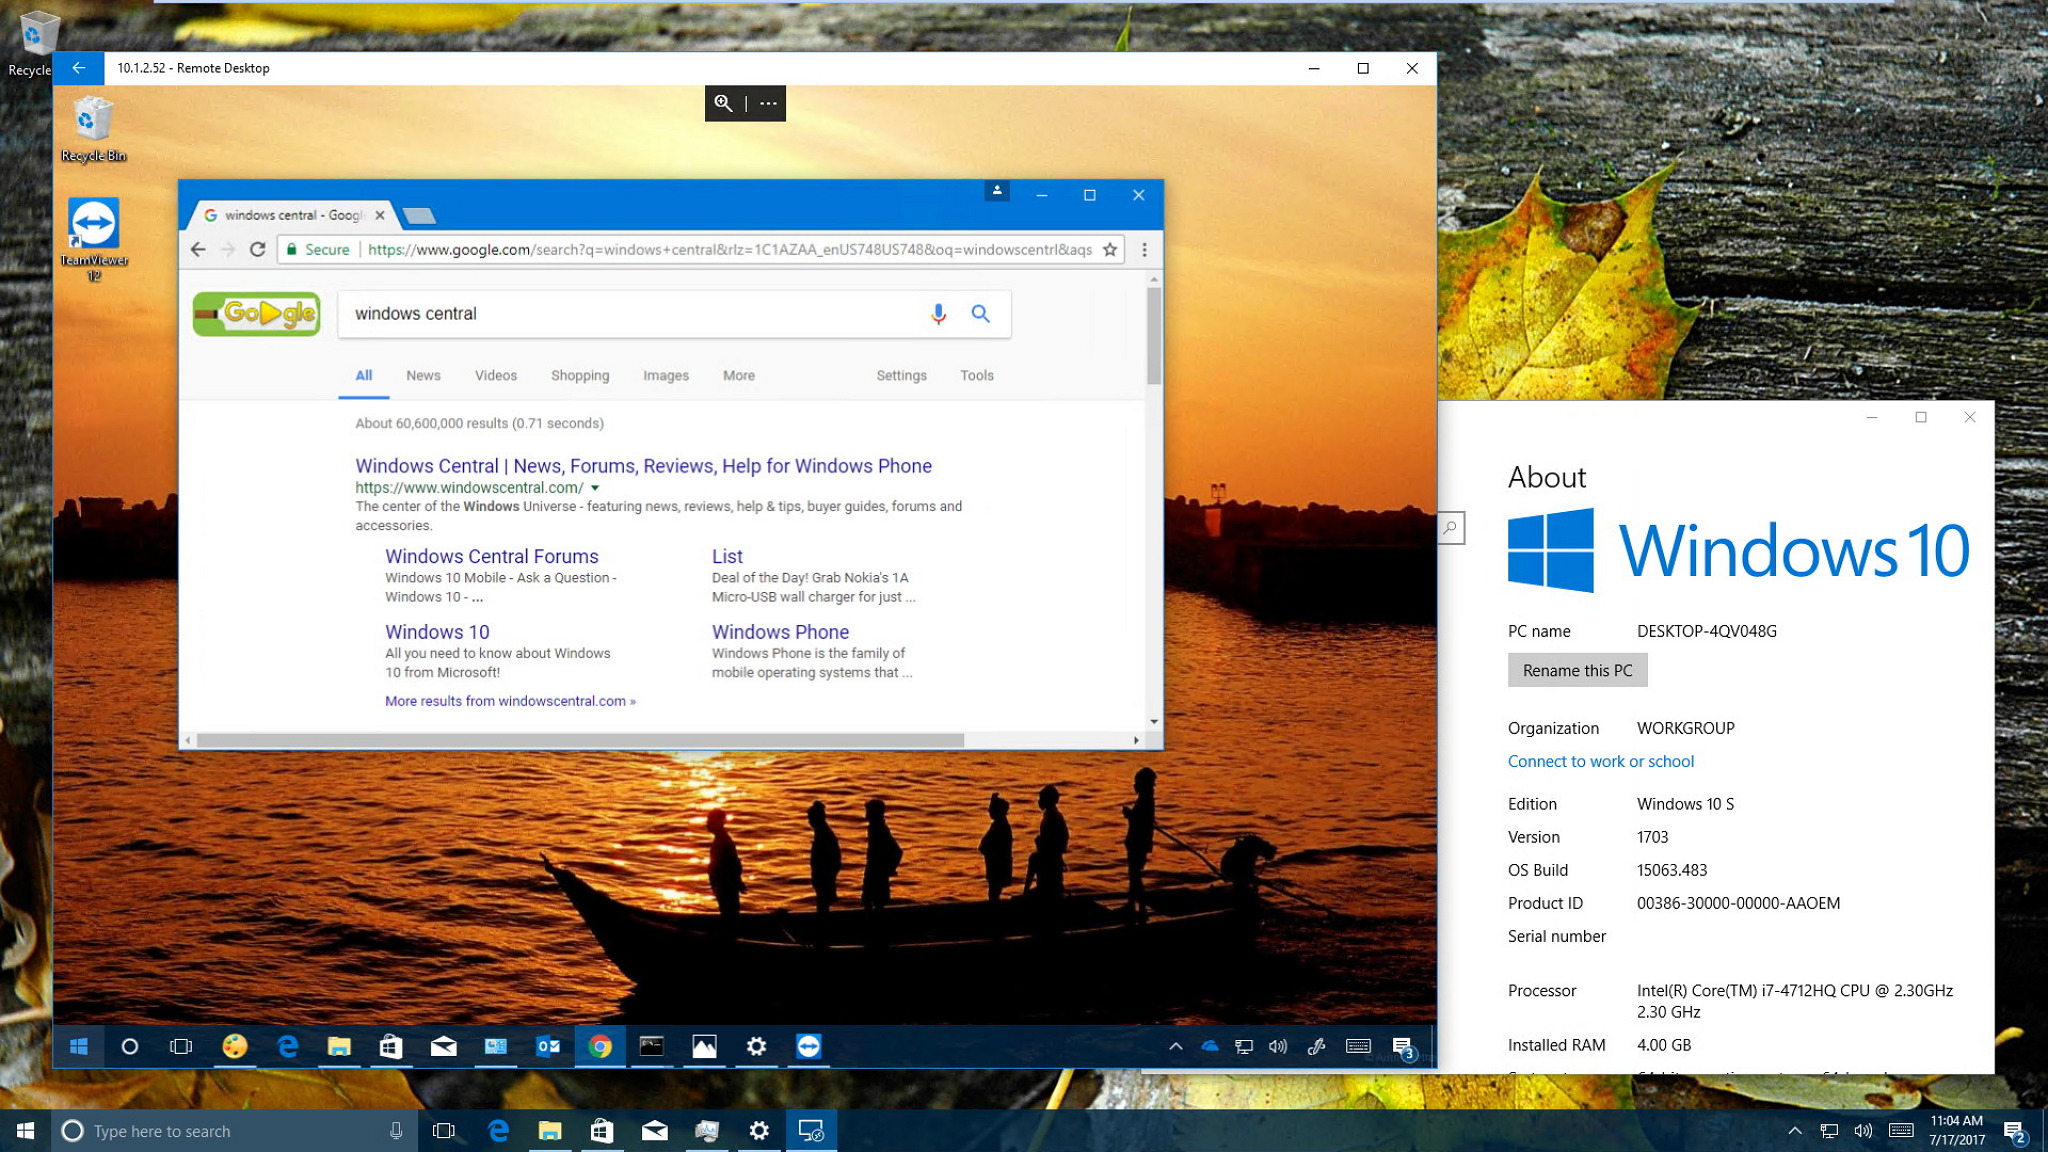Open the Windows Central Forums sitelink

pos(492,557)
